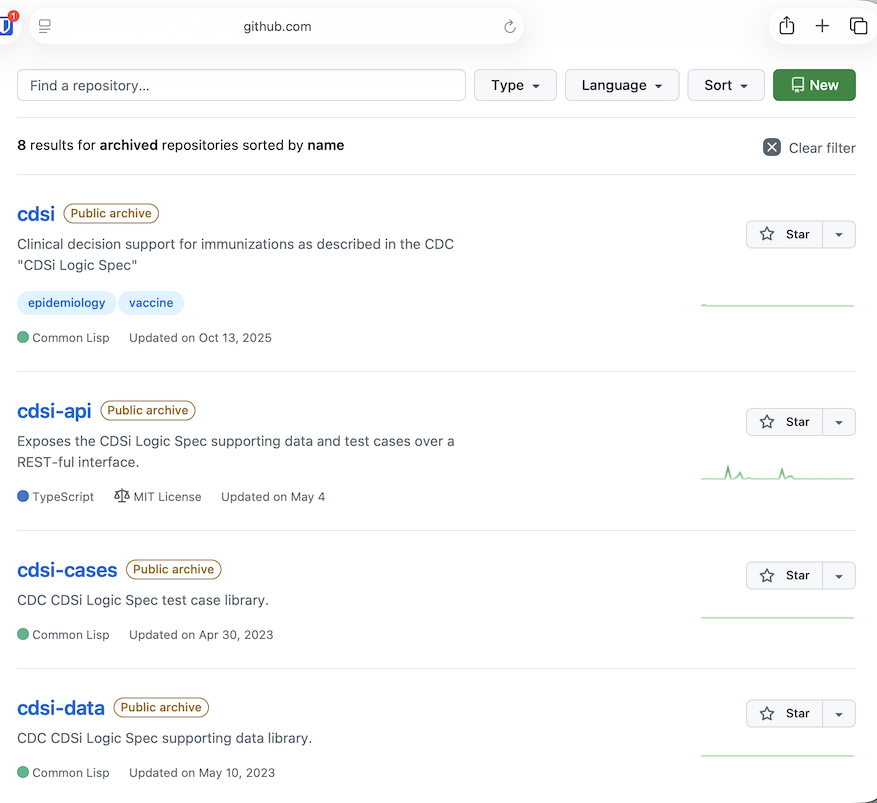Open the Safari share sheet icon
This screenshot has width=877, height=803.
pyautogui.click(x=786, y=26)
